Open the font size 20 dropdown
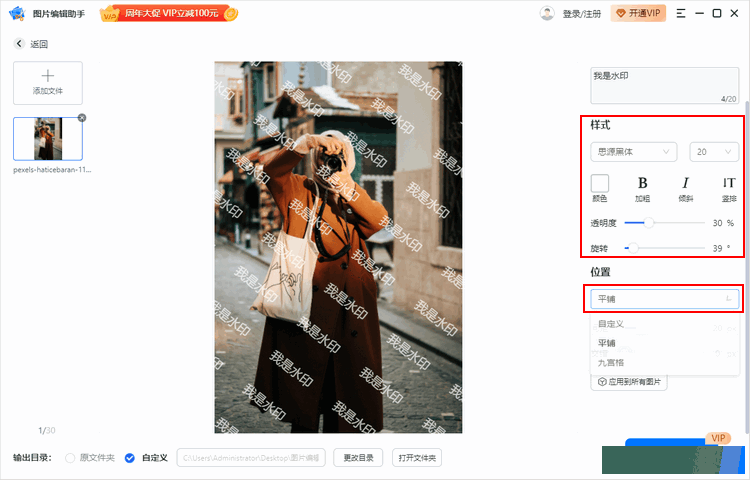Screen dimensions: 750x480 714,152
